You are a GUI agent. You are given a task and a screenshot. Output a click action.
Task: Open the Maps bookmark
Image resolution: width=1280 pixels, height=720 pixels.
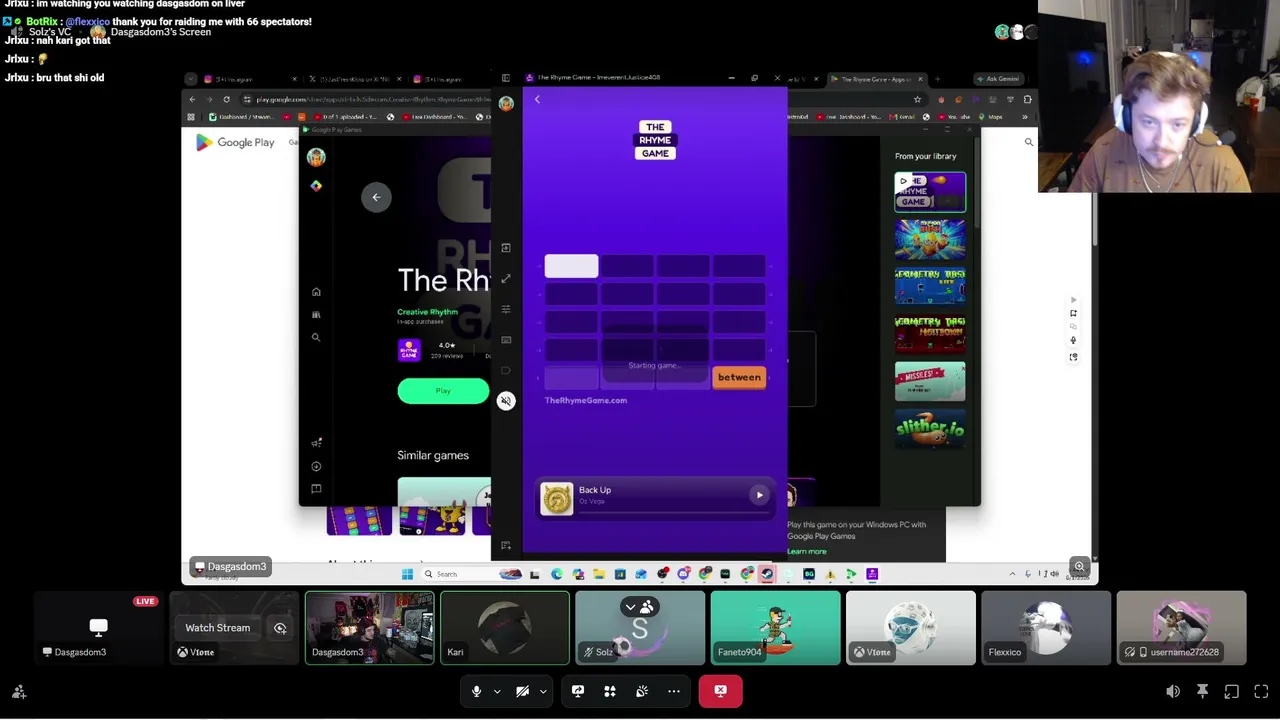point(991,117)
